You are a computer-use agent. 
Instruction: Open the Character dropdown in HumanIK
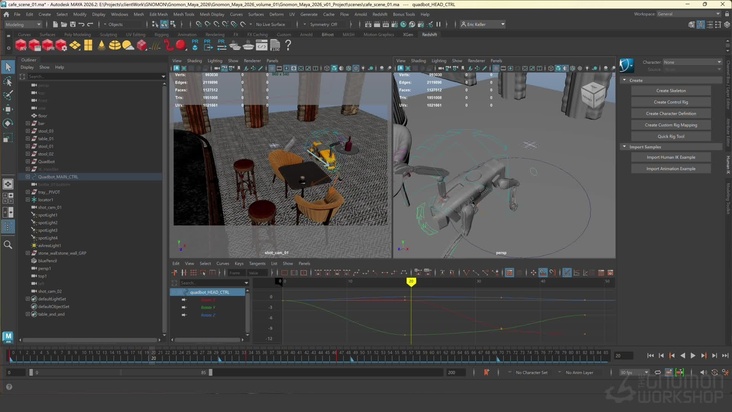pyautogui.click(x=690, y=61)
